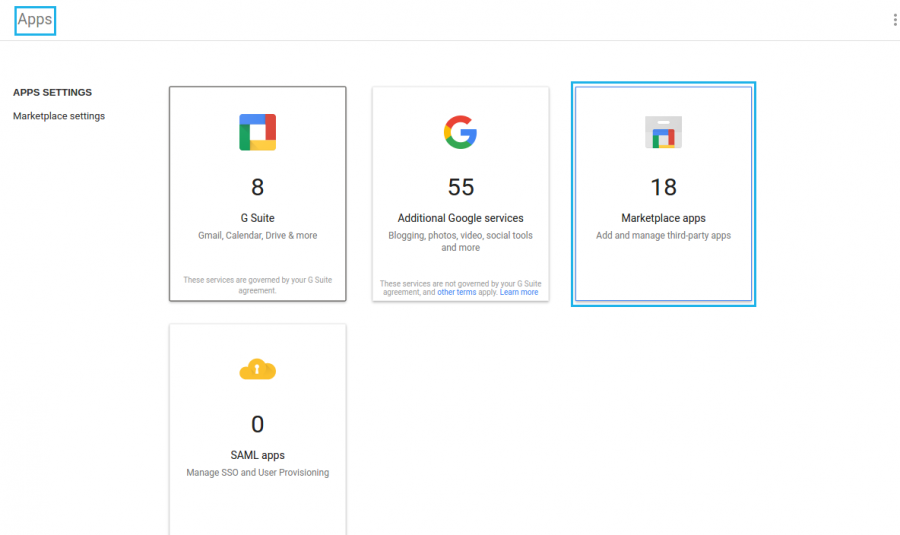Click the 18 count on Marketplace apps
The height and width of the screenshot is (535, 900).
tap(663, 187)
